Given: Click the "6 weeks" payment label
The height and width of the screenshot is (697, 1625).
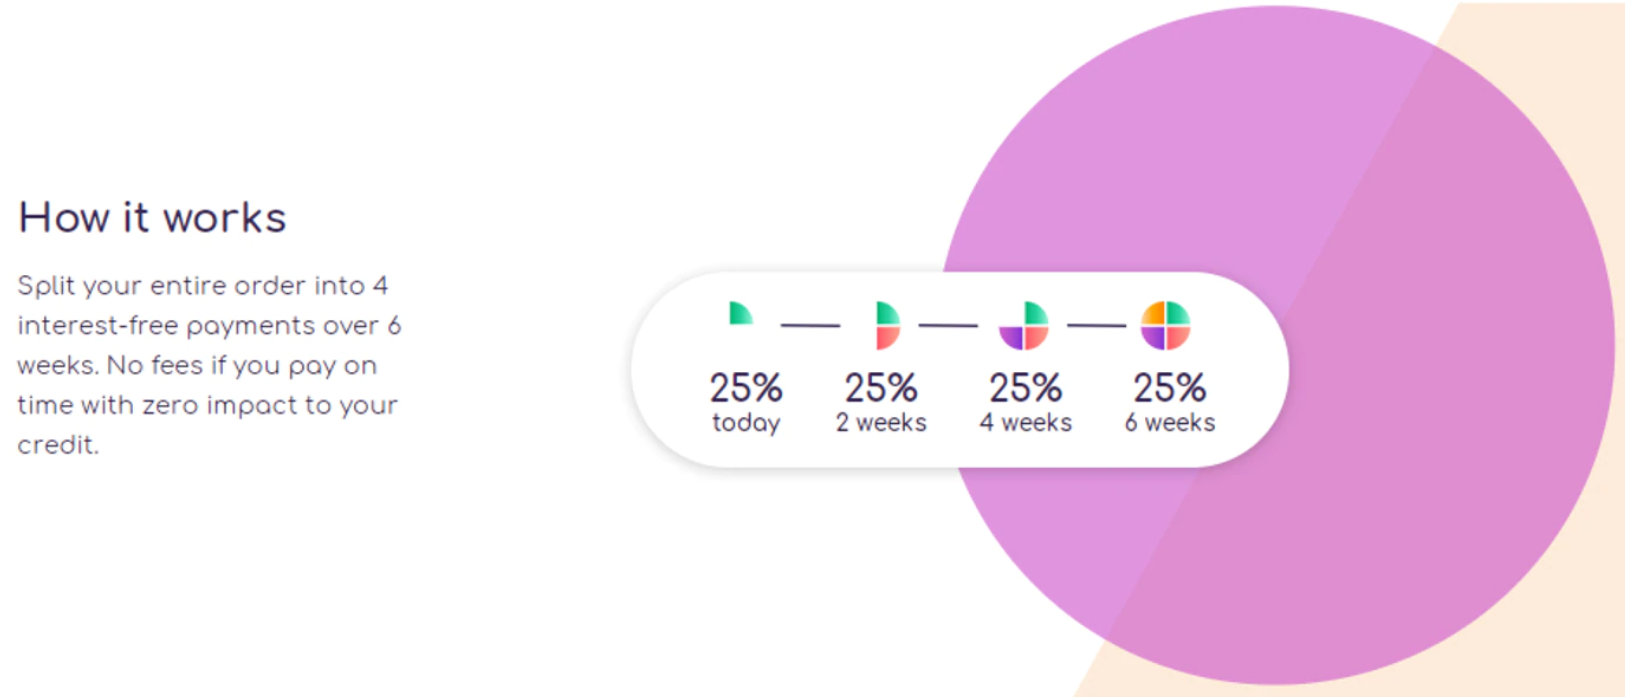Looking at the screenshot, I should [x=1169, y=423].
